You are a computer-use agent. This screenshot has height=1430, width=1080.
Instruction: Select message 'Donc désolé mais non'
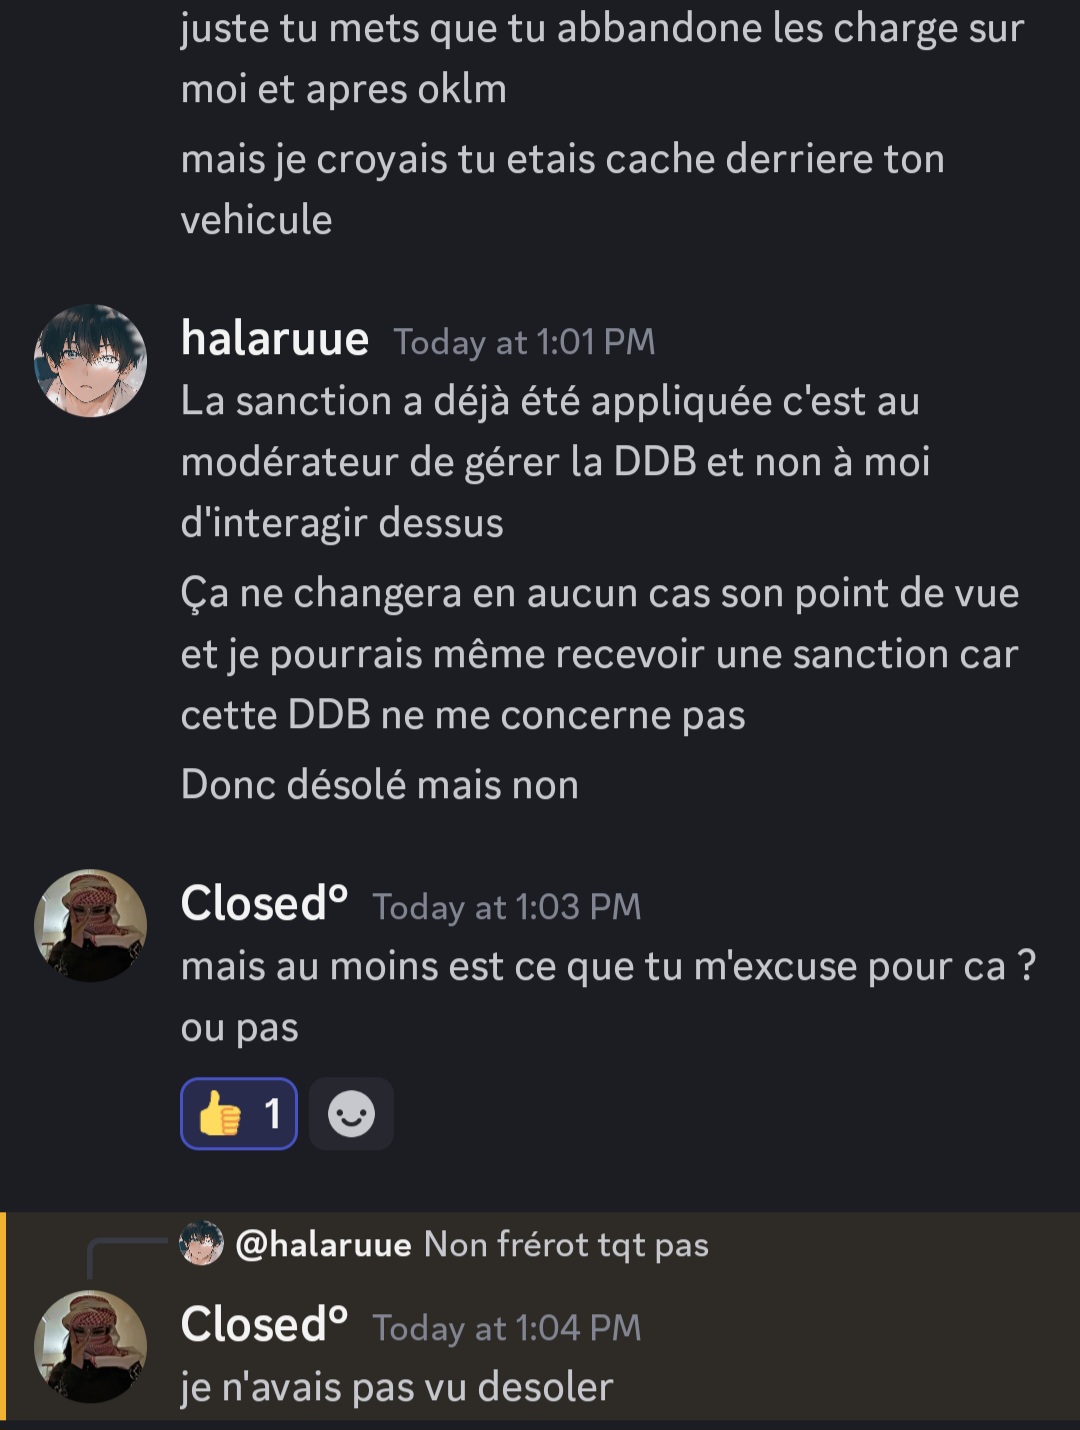coord(380,785)
